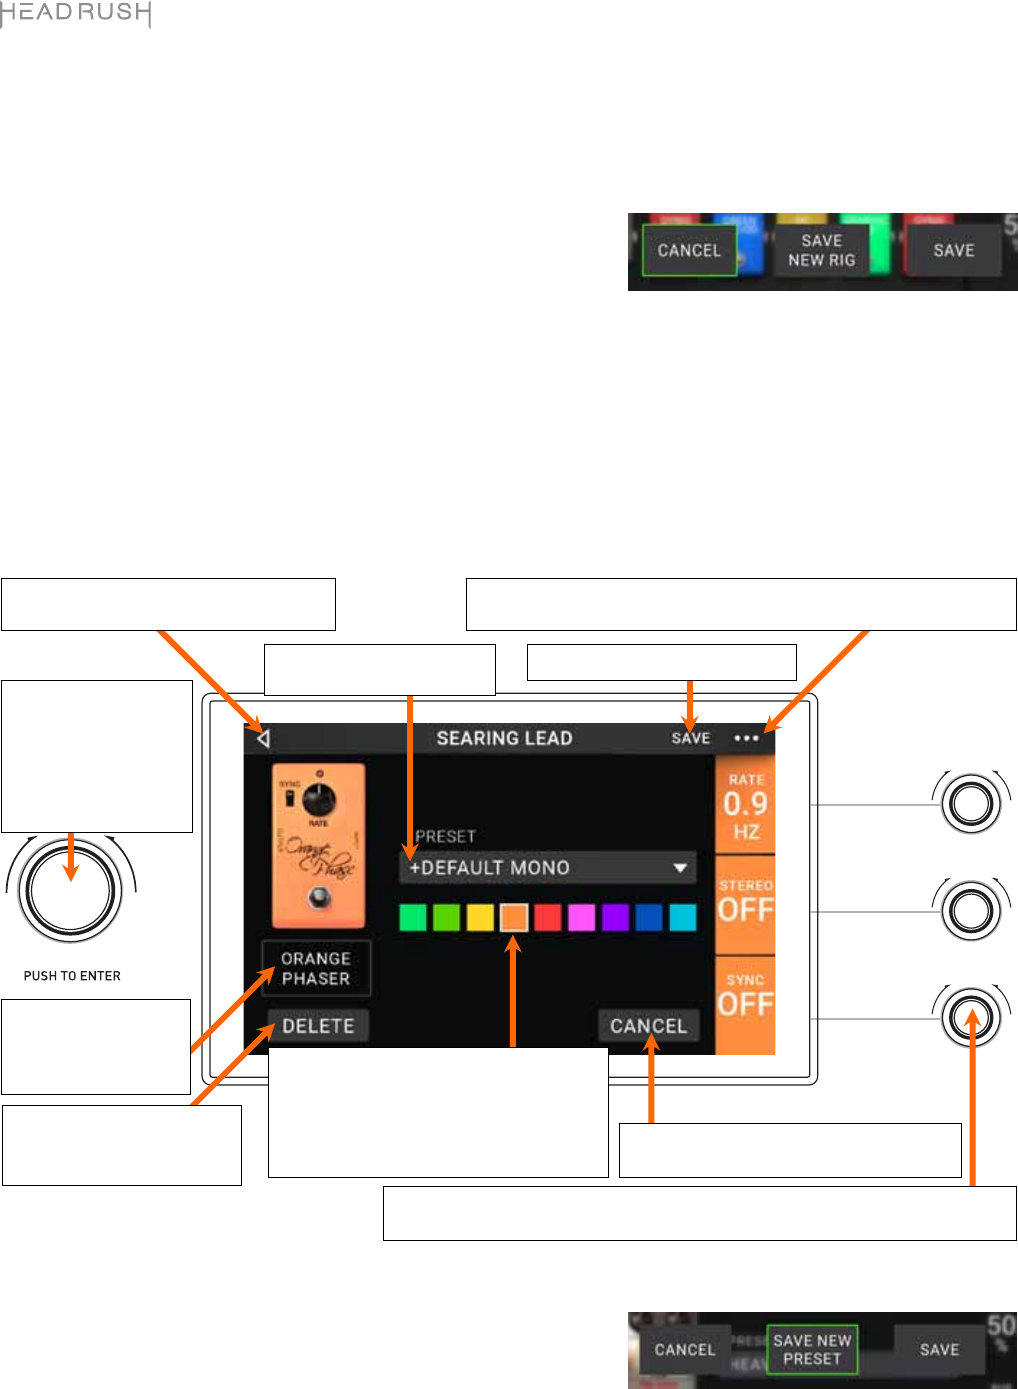1018x1389 pixels.
Task: Tap the RATE 0.9 HZ parameter
Action: [745, 805]
